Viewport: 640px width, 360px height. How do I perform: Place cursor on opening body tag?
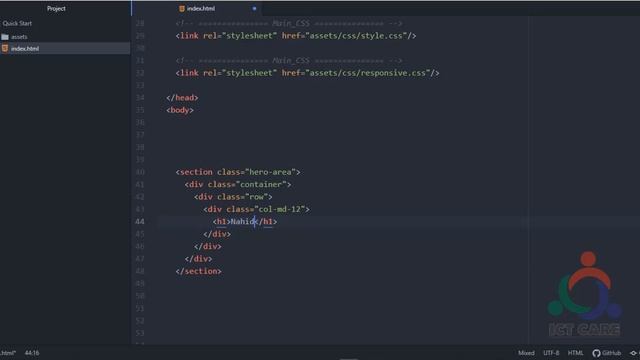180,110
